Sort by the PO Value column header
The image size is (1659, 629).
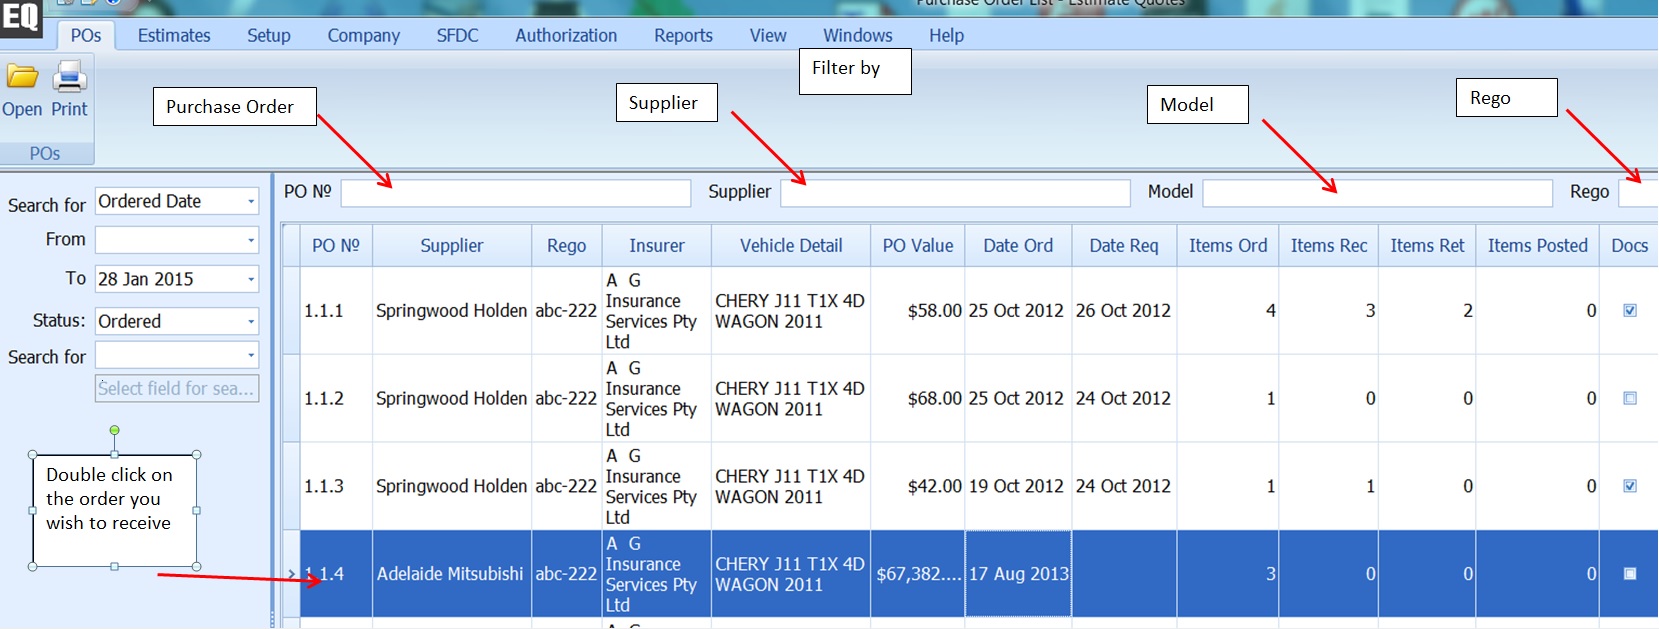pyautogui.click(x=918, y=246)
